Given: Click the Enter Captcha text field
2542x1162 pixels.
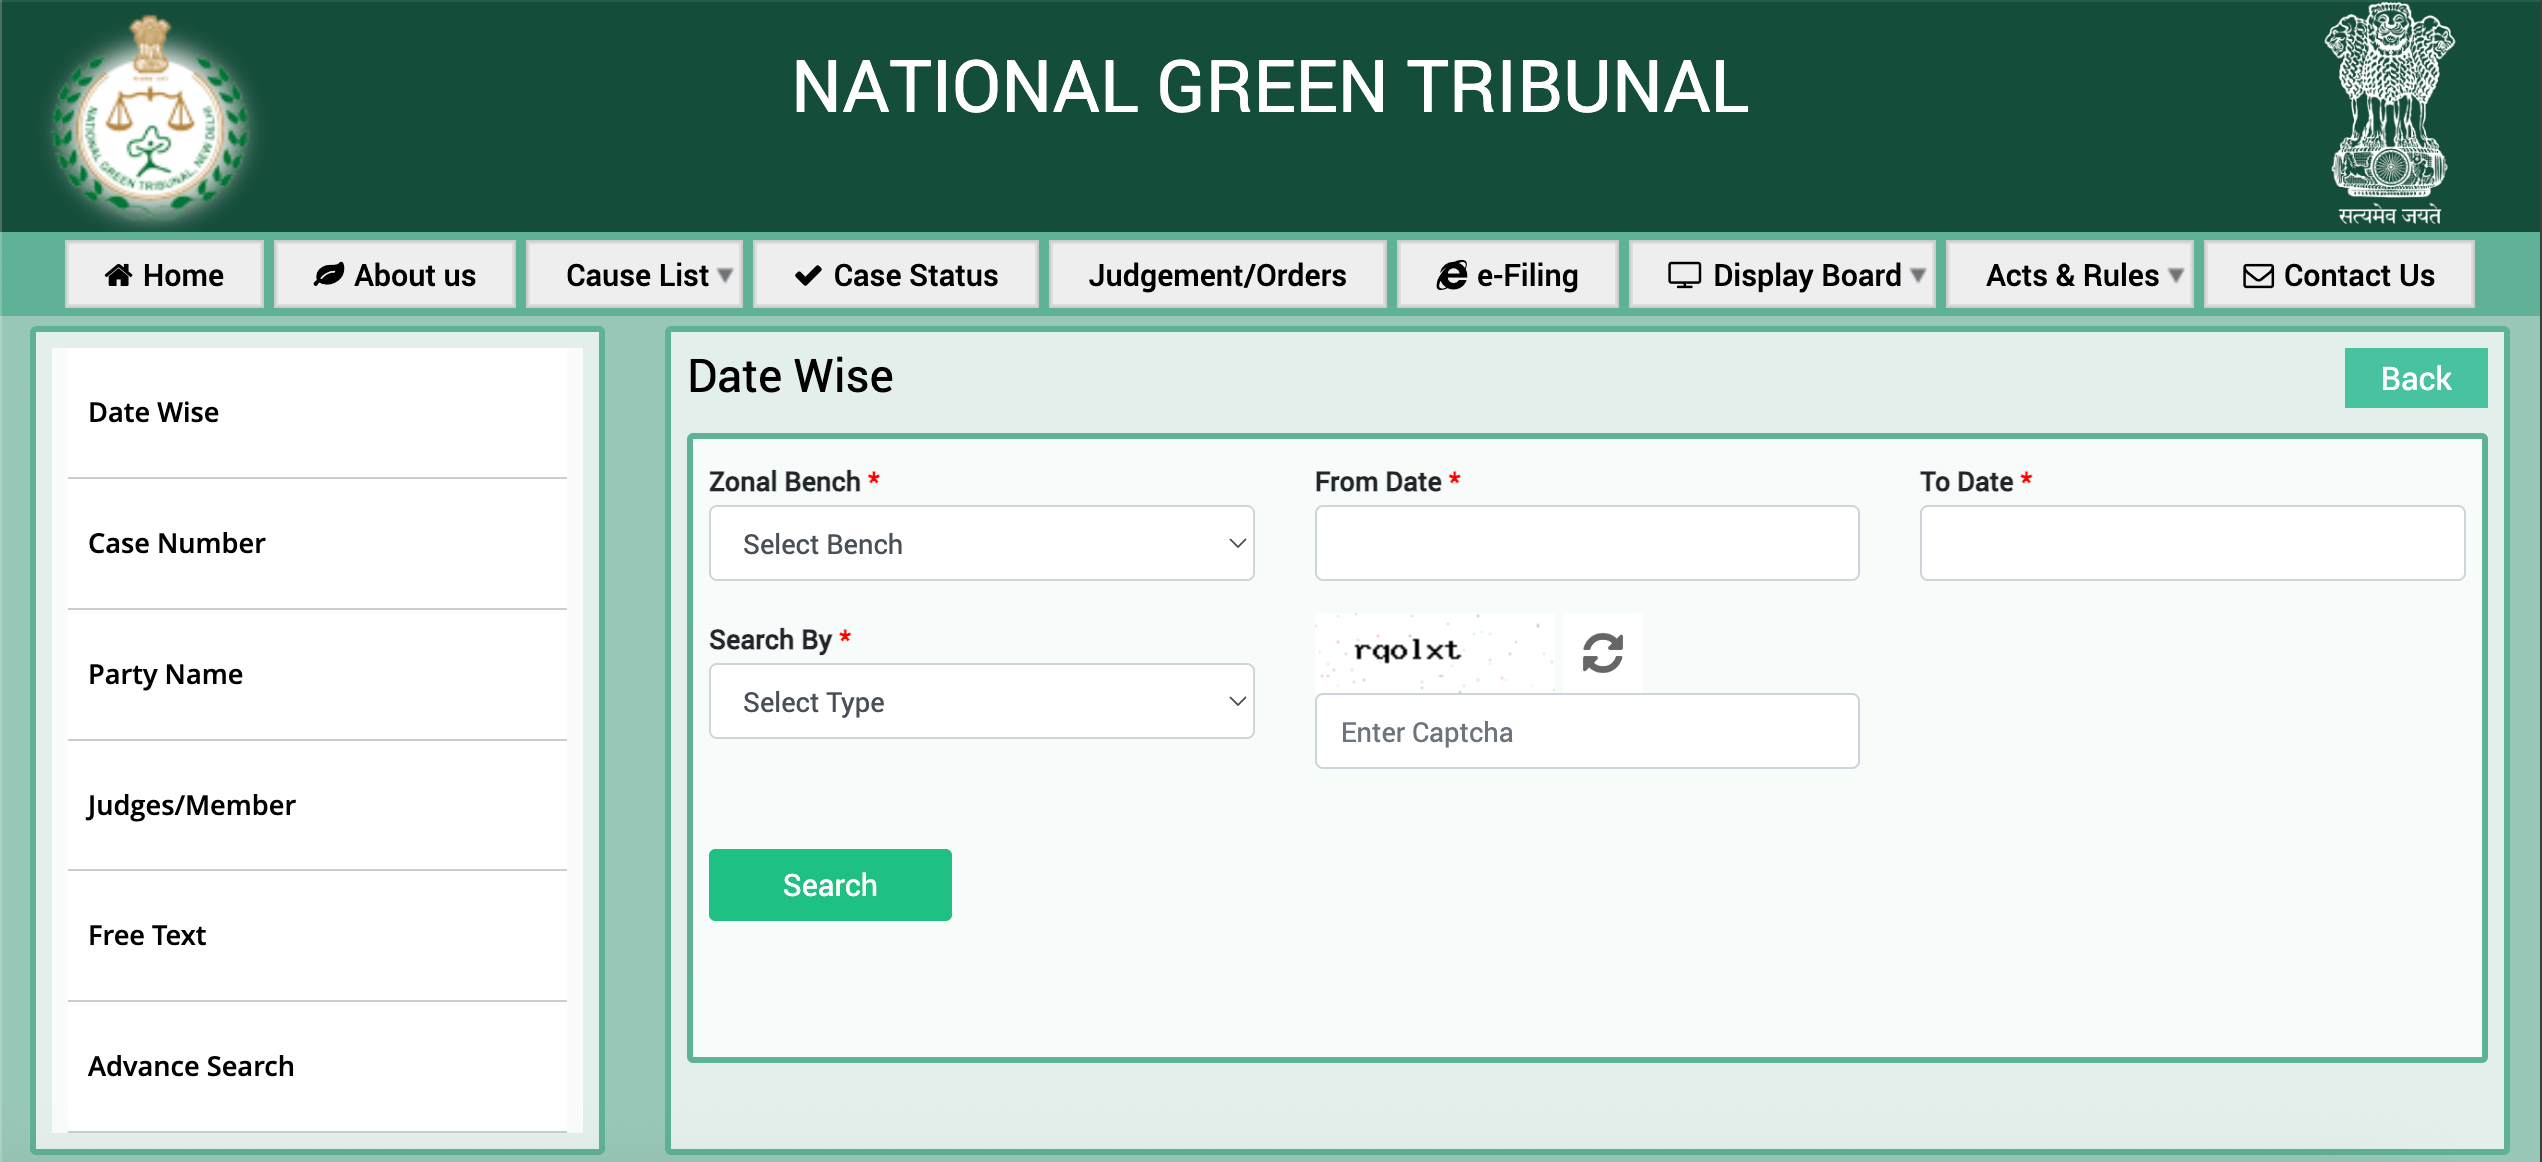Looking at the screenshot, I should pos(1586,731).
